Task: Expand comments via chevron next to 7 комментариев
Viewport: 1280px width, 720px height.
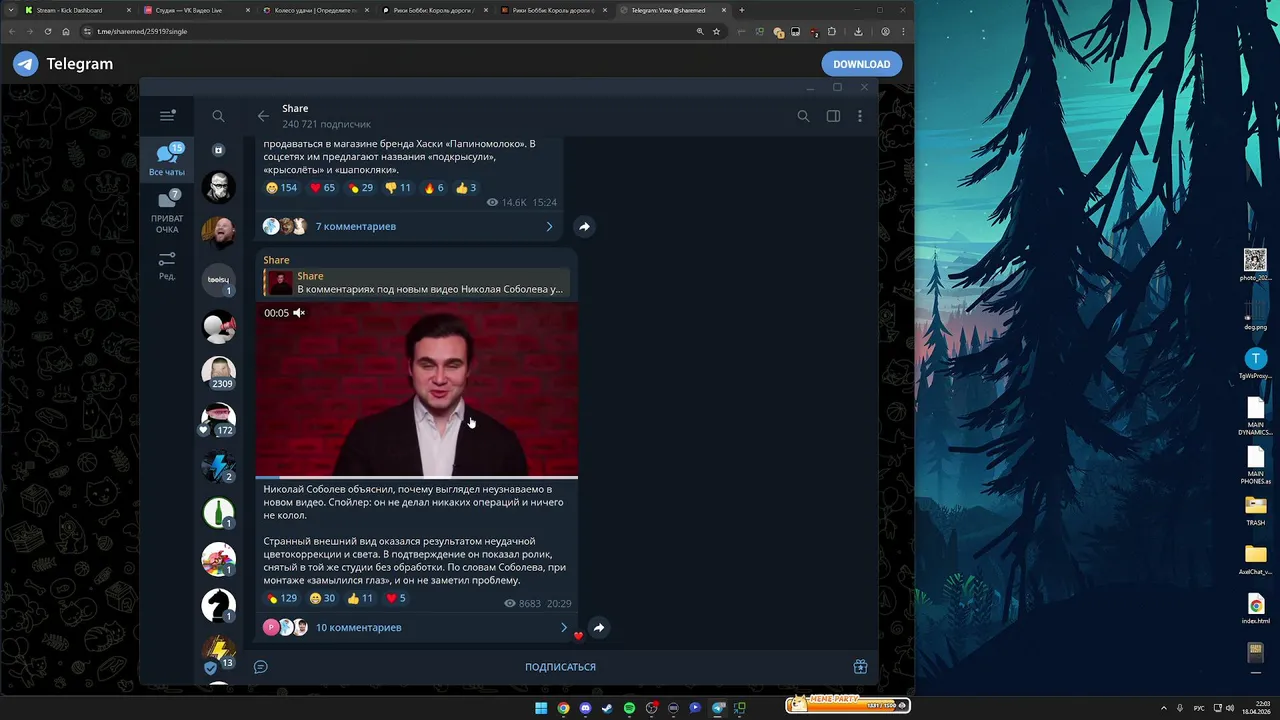Action: click(x=549, y=227)
